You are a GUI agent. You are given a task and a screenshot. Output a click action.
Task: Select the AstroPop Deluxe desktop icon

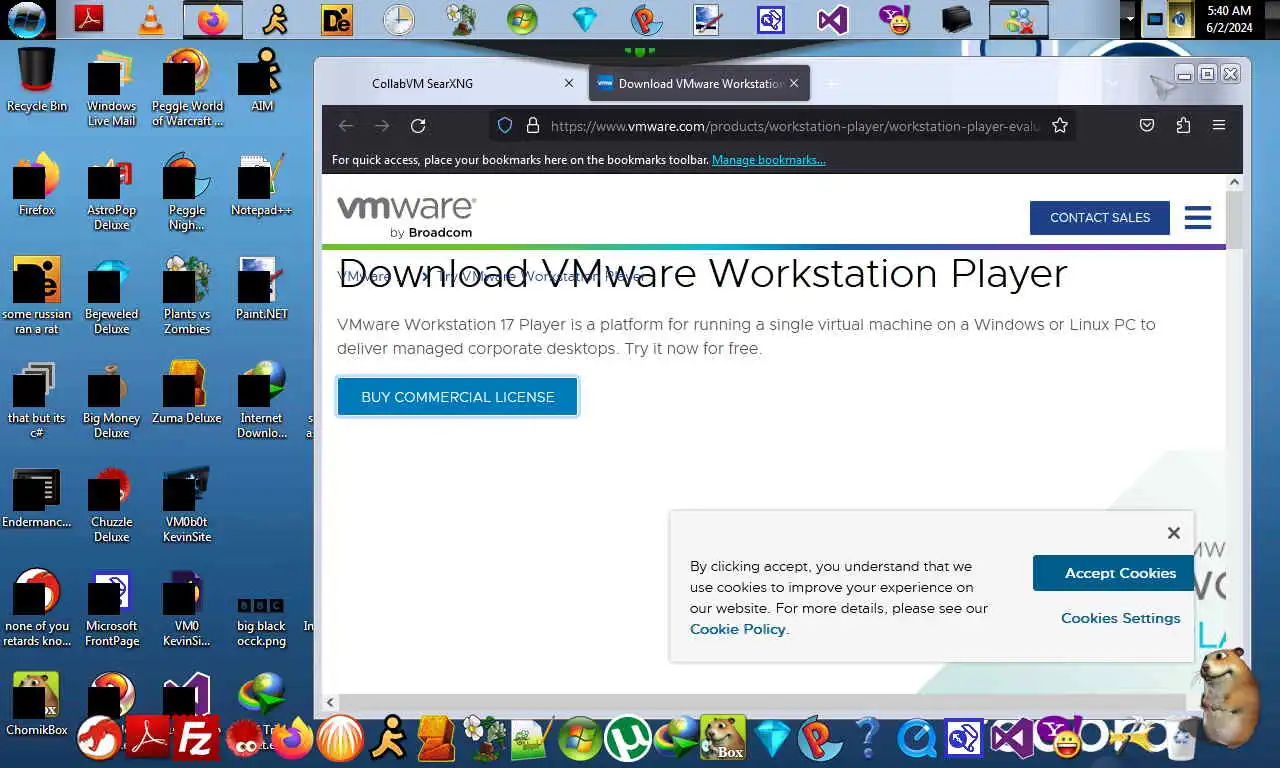pyautogui.click(x=111, y=191)
